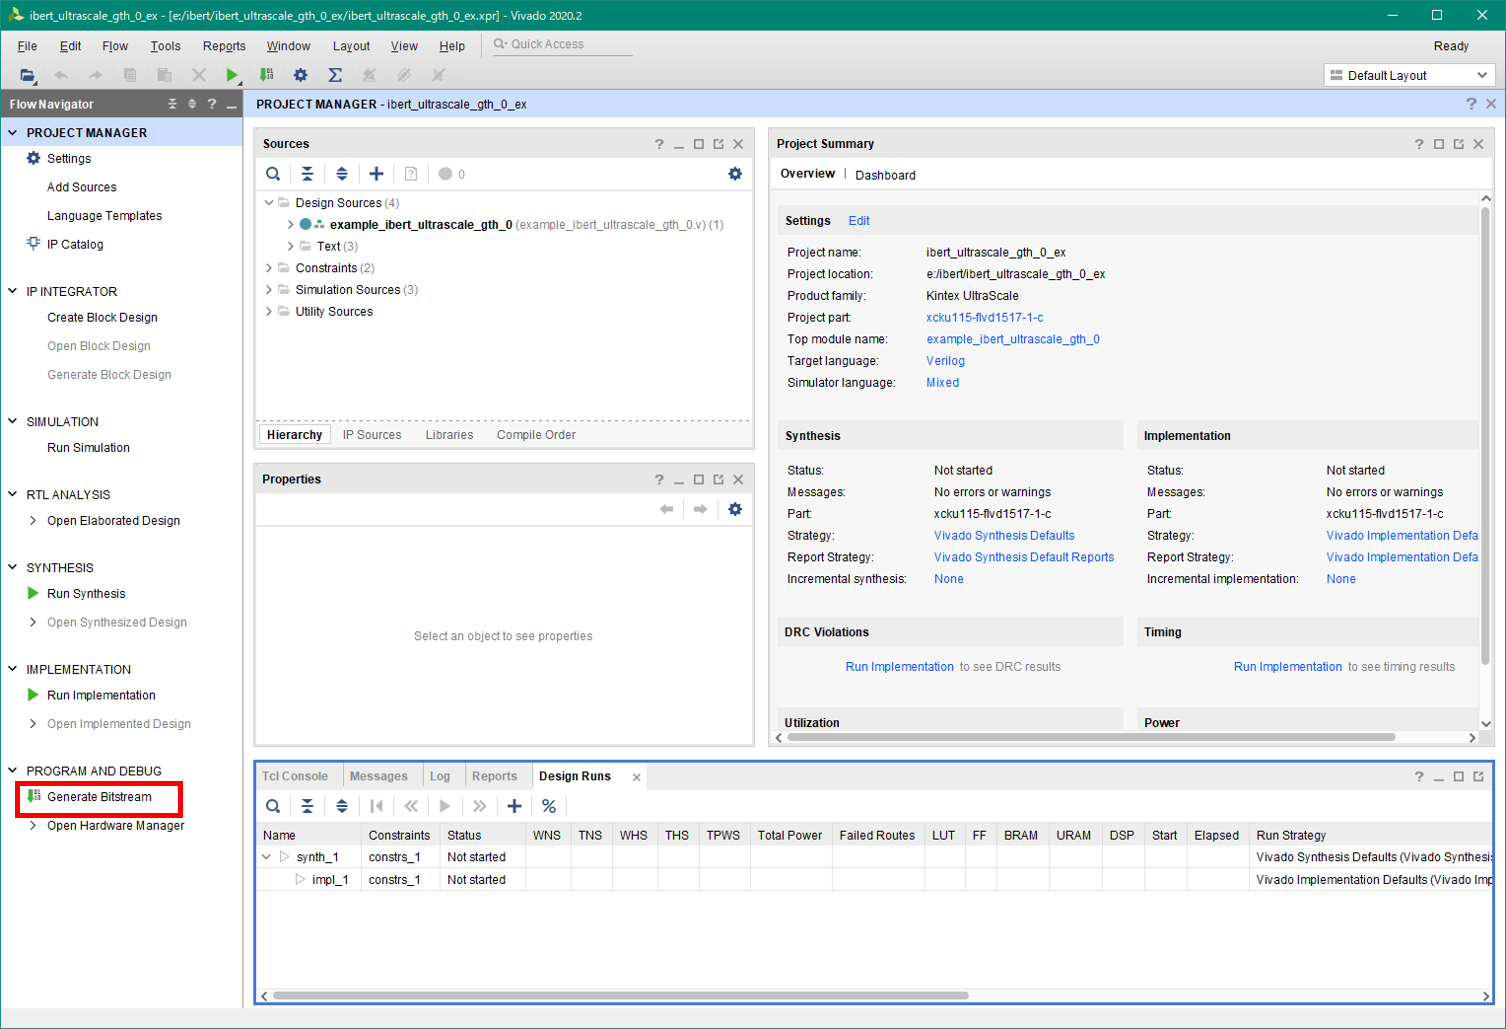Image resolution: width=1506 pixels, height=1029 pixels.
Task: Float the Project Summary panel
Action: point(1459,144)
